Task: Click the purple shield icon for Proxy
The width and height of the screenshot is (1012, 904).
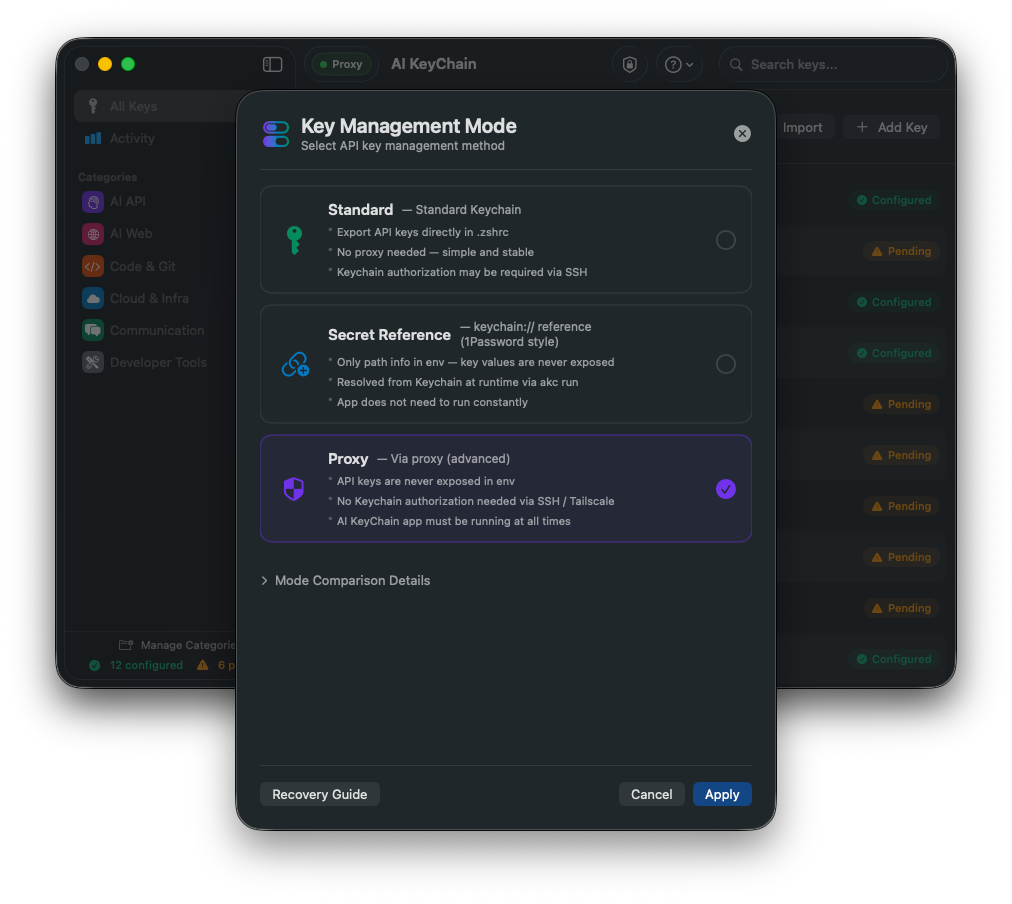Action: [x=294, y=489]
